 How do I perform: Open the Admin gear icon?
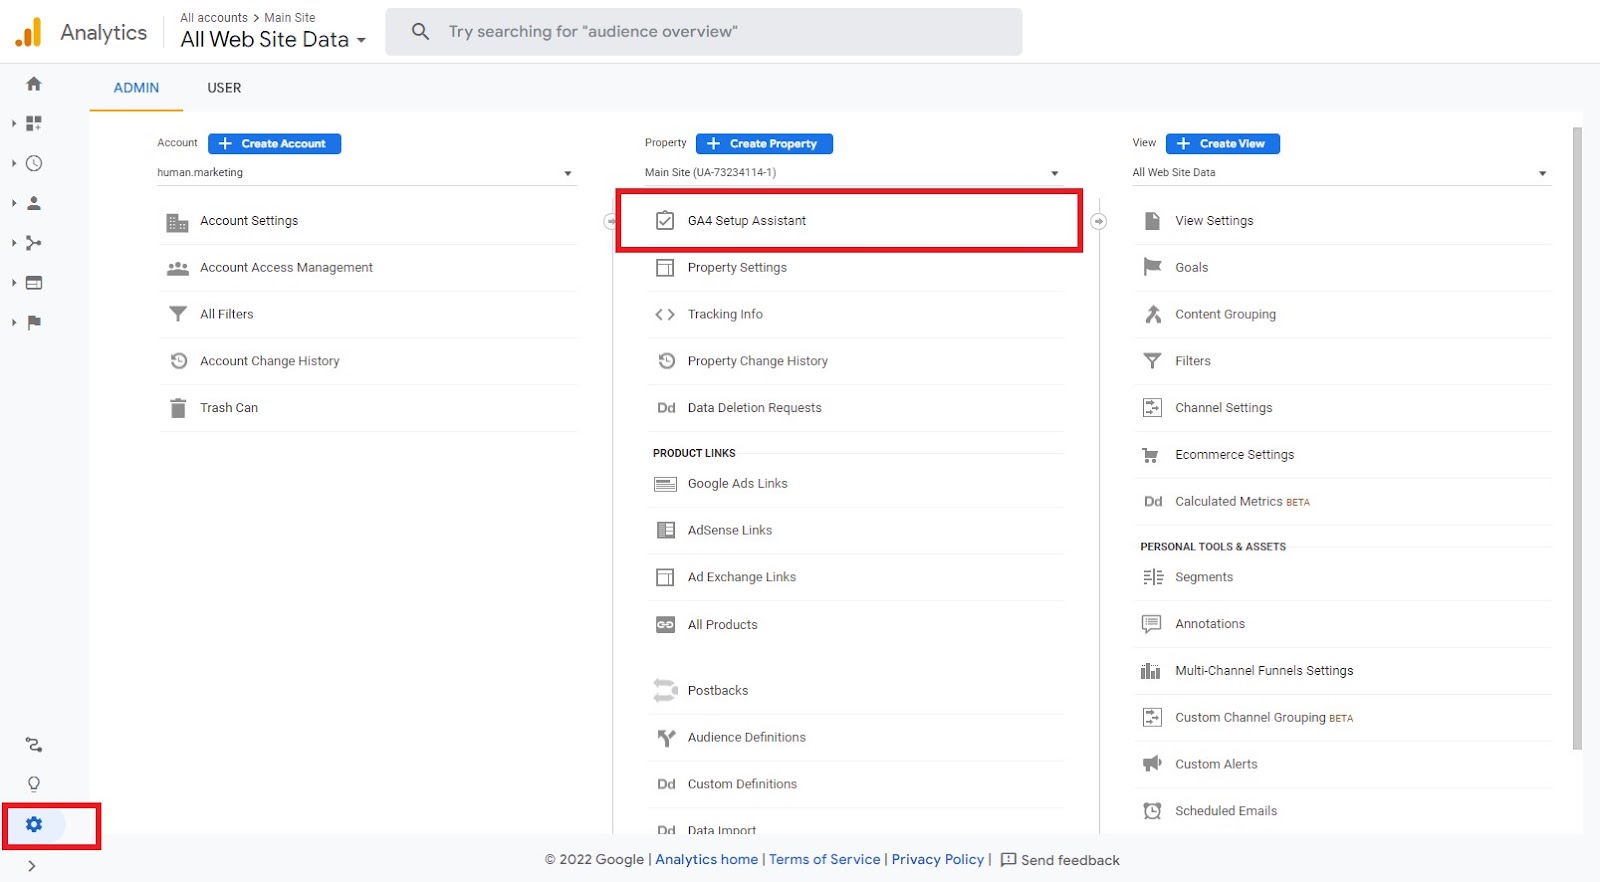[34, 825]
